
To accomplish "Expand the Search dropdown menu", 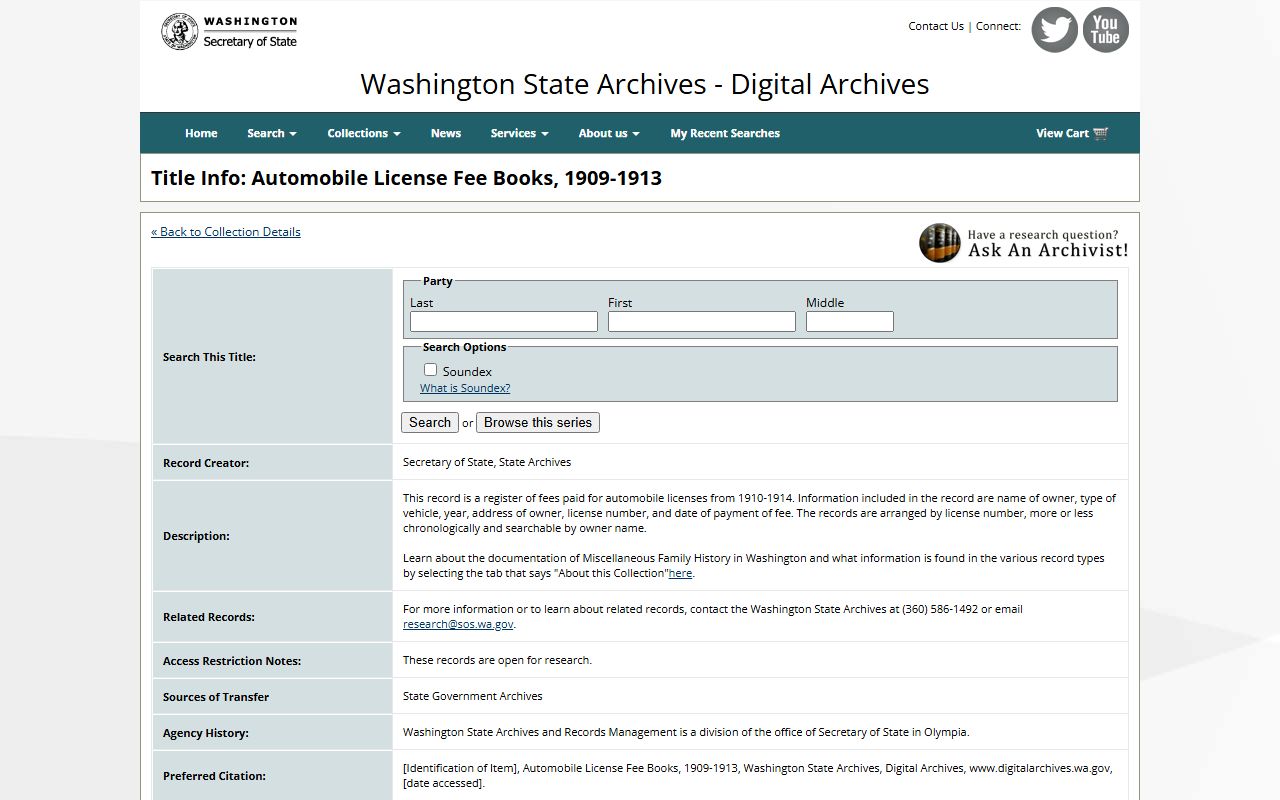I will tap(272, 133).
